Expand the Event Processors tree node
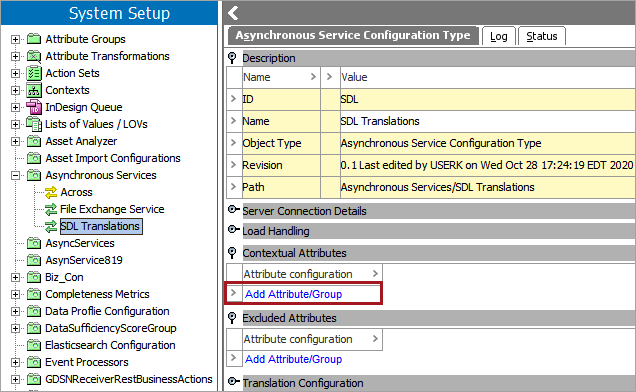636x392 pixels. 15,362
